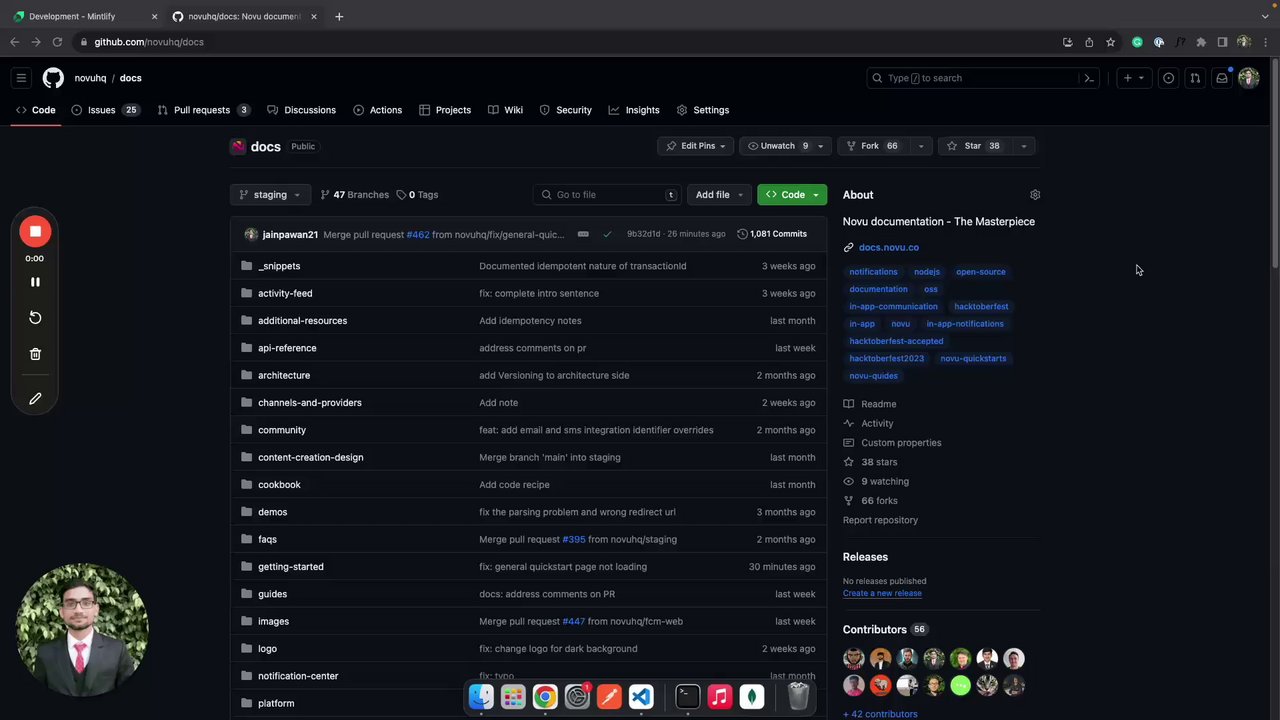This screenshot has height=720, width=1280.
Task: Open the Discussions tab
Action: pyautogui.click(x=301, y=110)
